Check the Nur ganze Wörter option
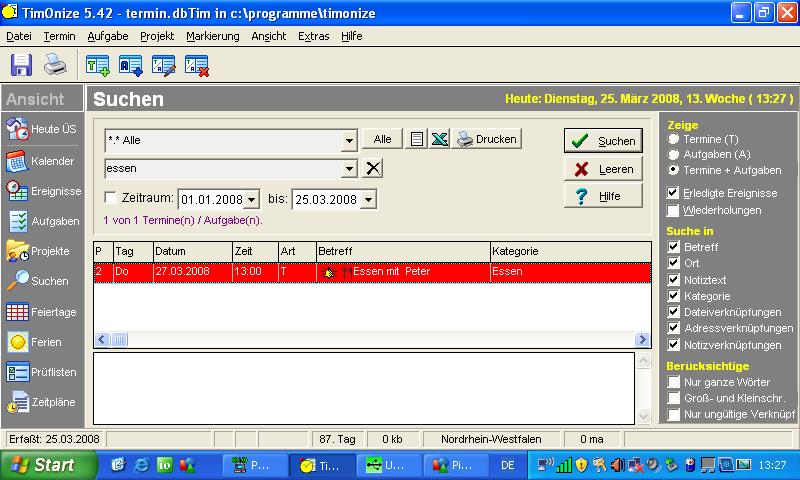Screen dimensions: 800x480 click(674, 382)
